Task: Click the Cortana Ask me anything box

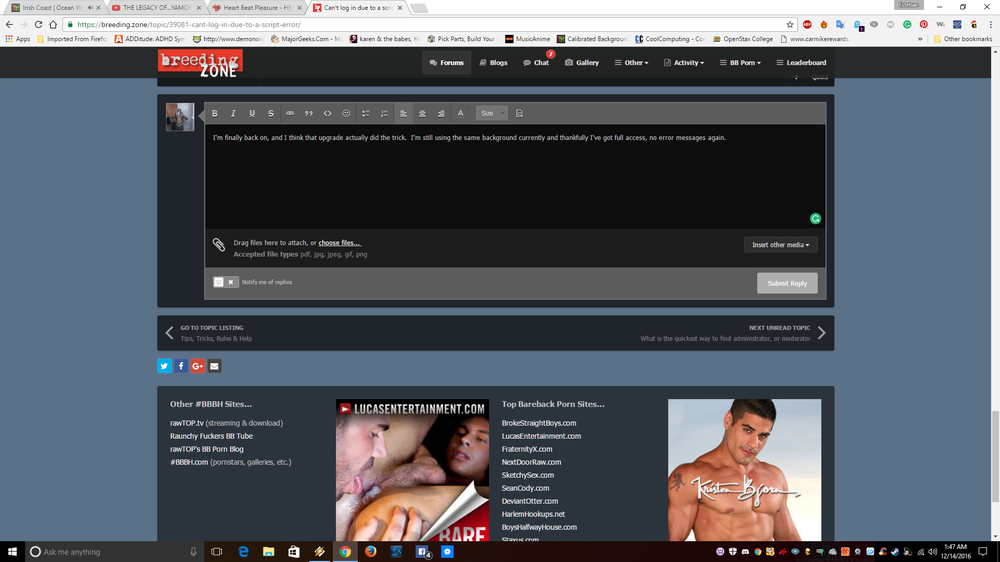Action: pyautogui.click(x=115, y=552)
